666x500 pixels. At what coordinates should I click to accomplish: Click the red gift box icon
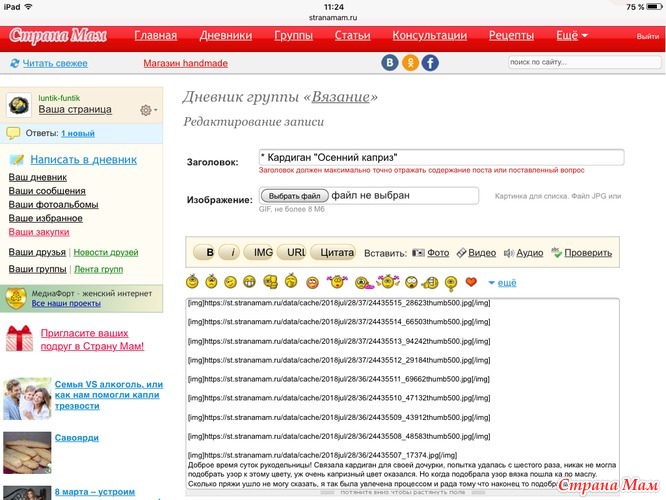coord(19,339)
